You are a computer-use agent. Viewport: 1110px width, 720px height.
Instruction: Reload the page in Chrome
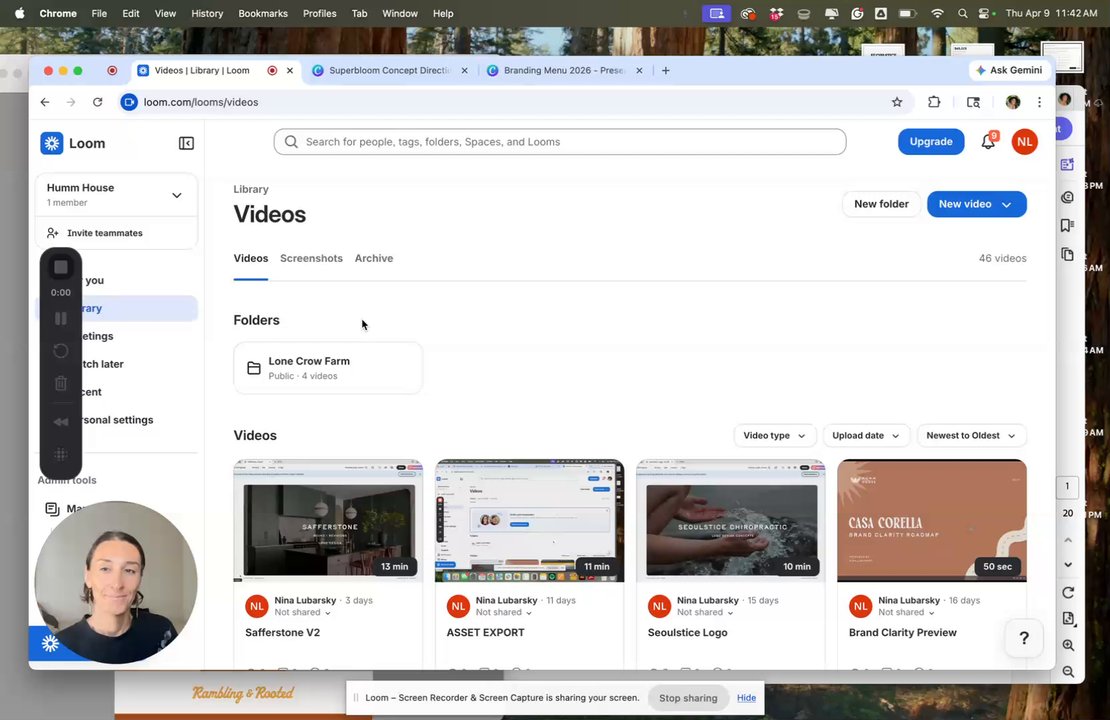(98, 102)
